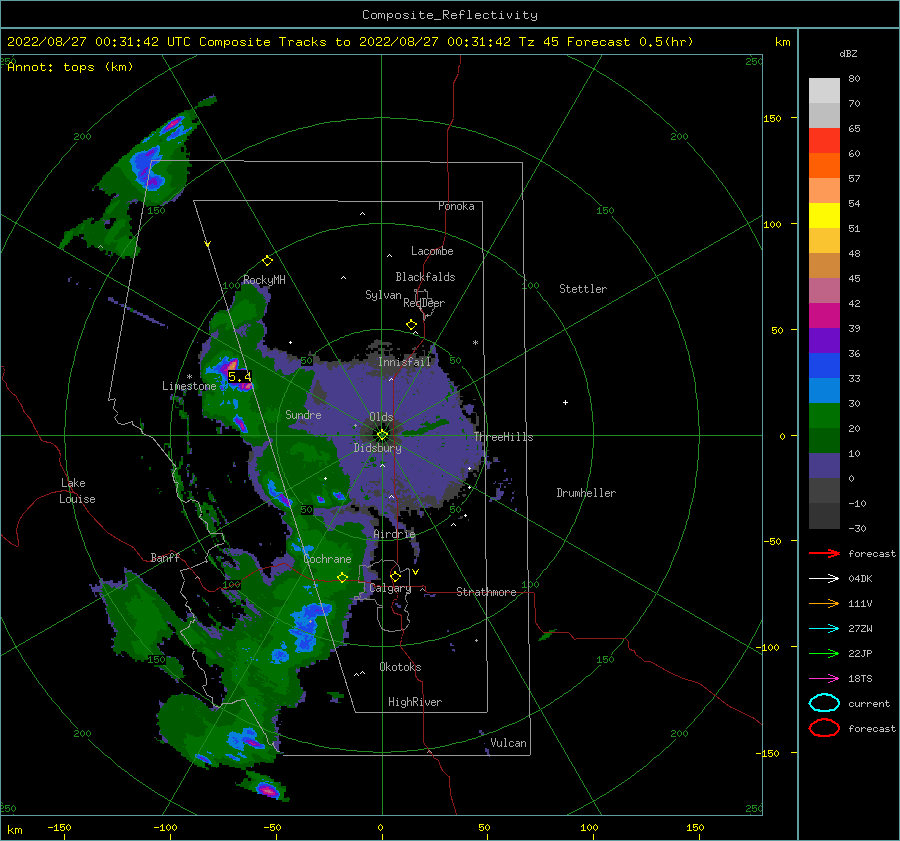Select the blue 36-33 dBZ color block
The image size is (900, 841).
pos(824,366)
